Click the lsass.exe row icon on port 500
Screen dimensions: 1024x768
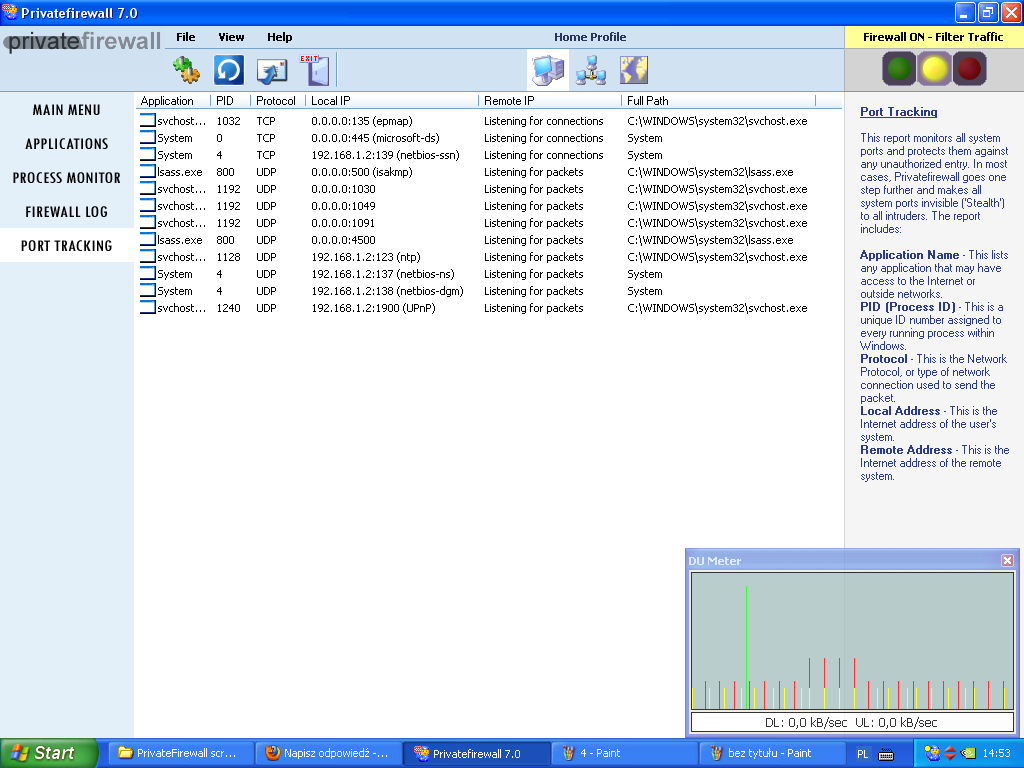[x=148, y=172]
